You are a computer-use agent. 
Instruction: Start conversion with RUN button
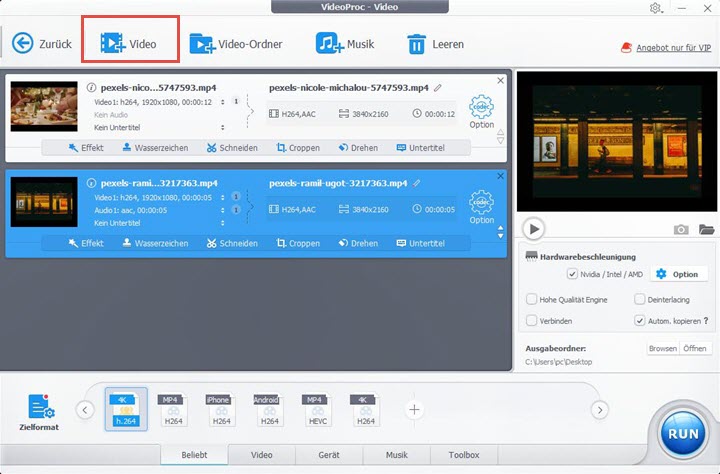click(x=683, y=434)
